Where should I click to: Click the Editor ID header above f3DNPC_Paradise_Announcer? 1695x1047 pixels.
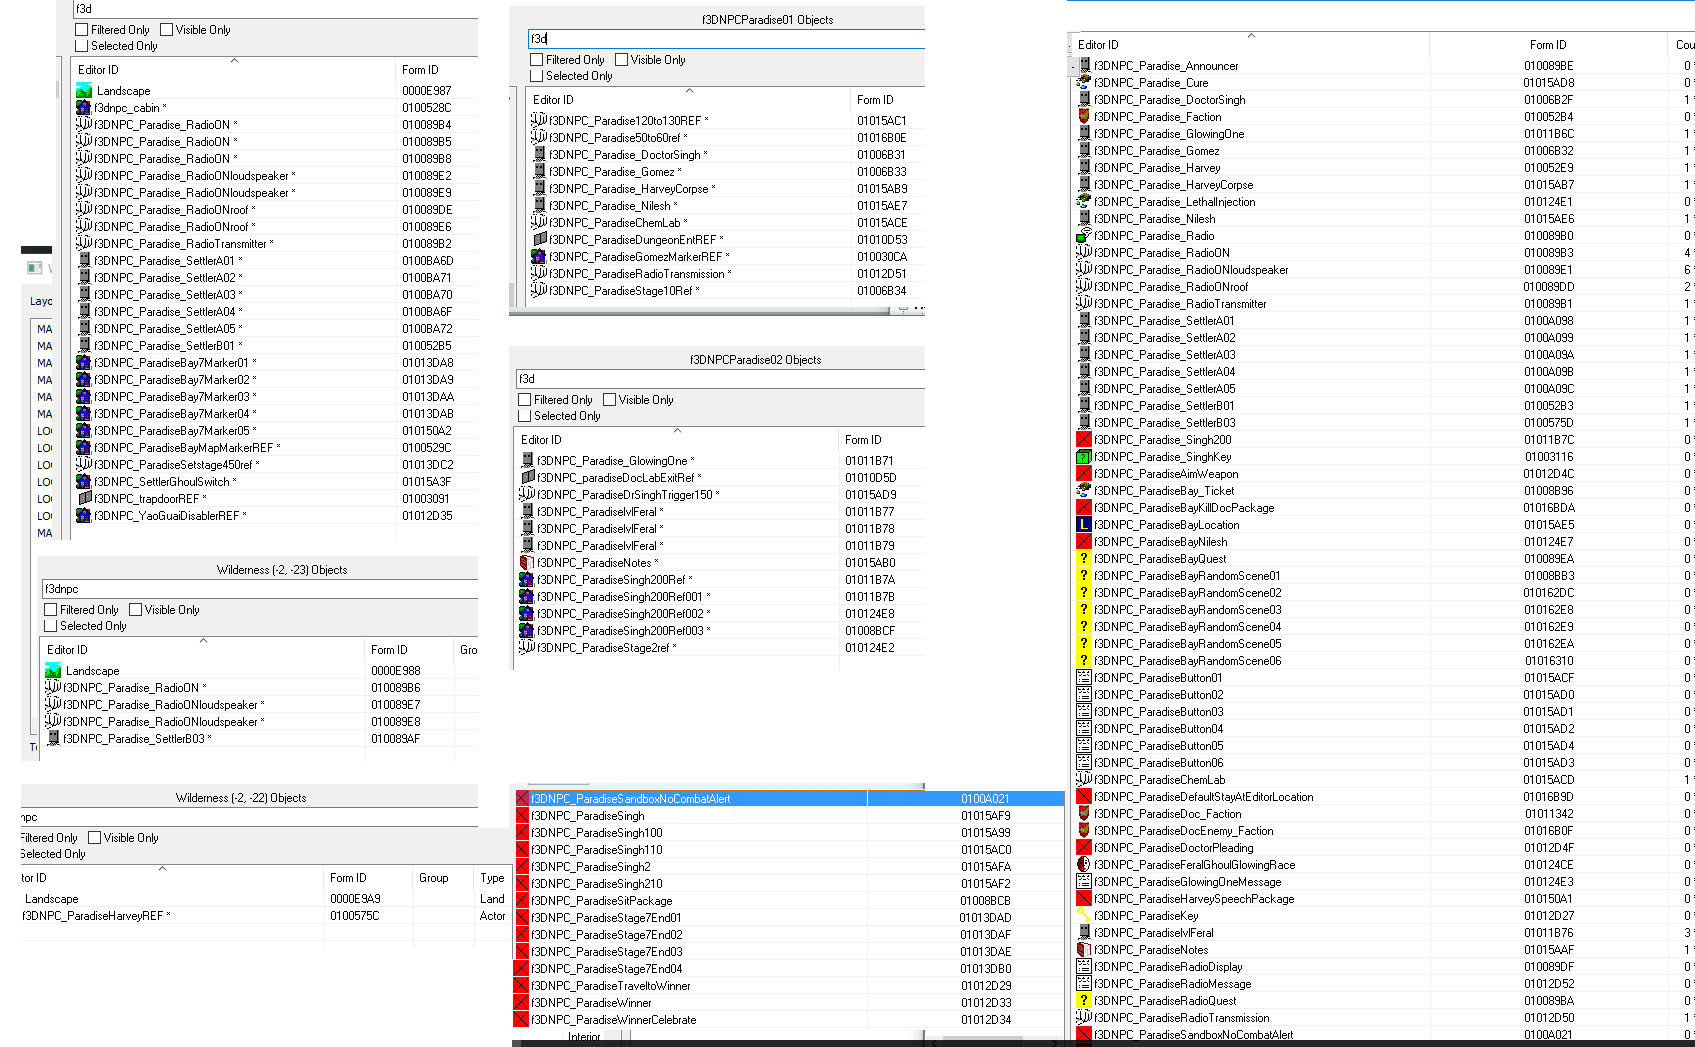[x=1251, y=45]
